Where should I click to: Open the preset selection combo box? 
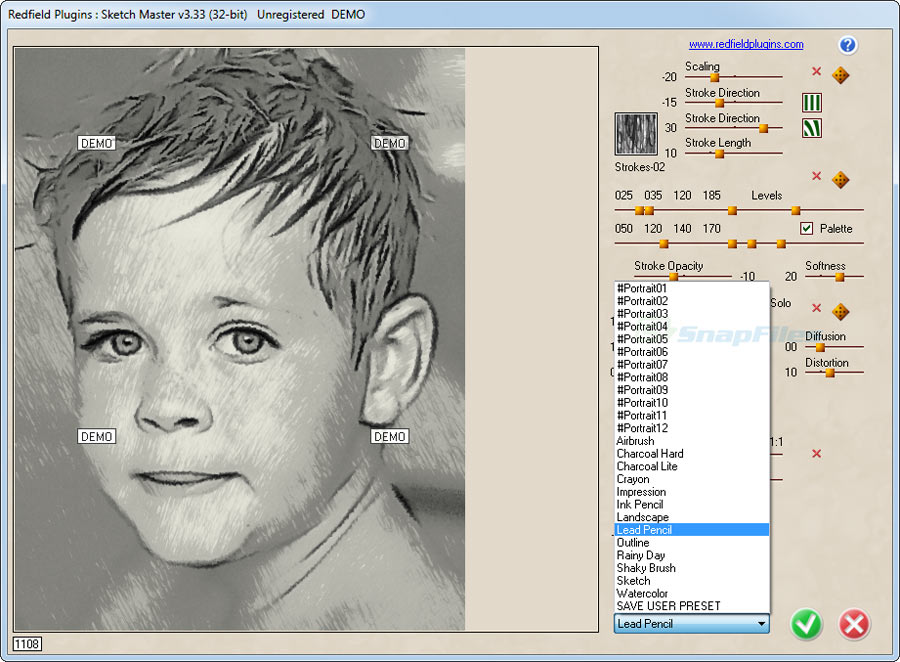[762, 623]
